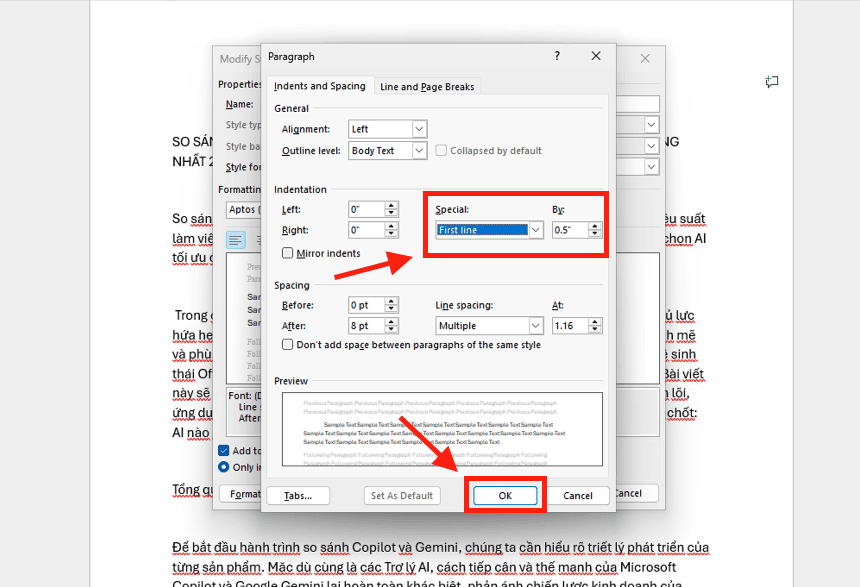This screenshot has width=860, height=587.
Task: Enable the Mirror indents checkbox
Action: click(x=288, y=253)
